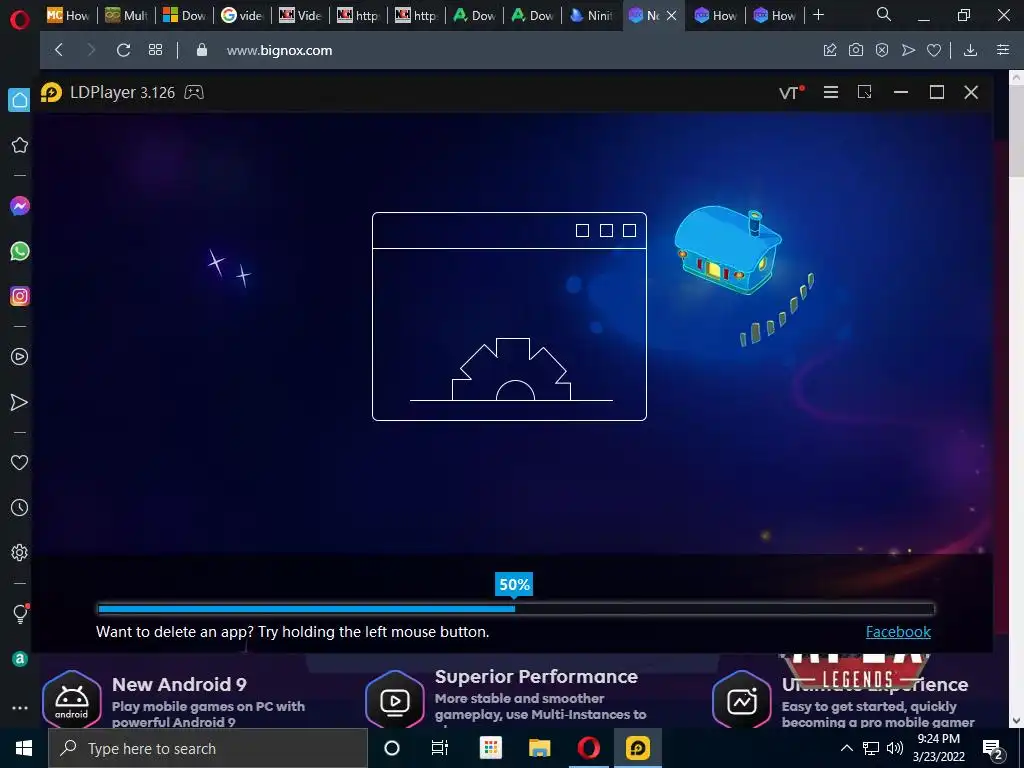The image size is (1024, 768).
Task: Click the send arrow in address bar
Action: coord(908,50)
